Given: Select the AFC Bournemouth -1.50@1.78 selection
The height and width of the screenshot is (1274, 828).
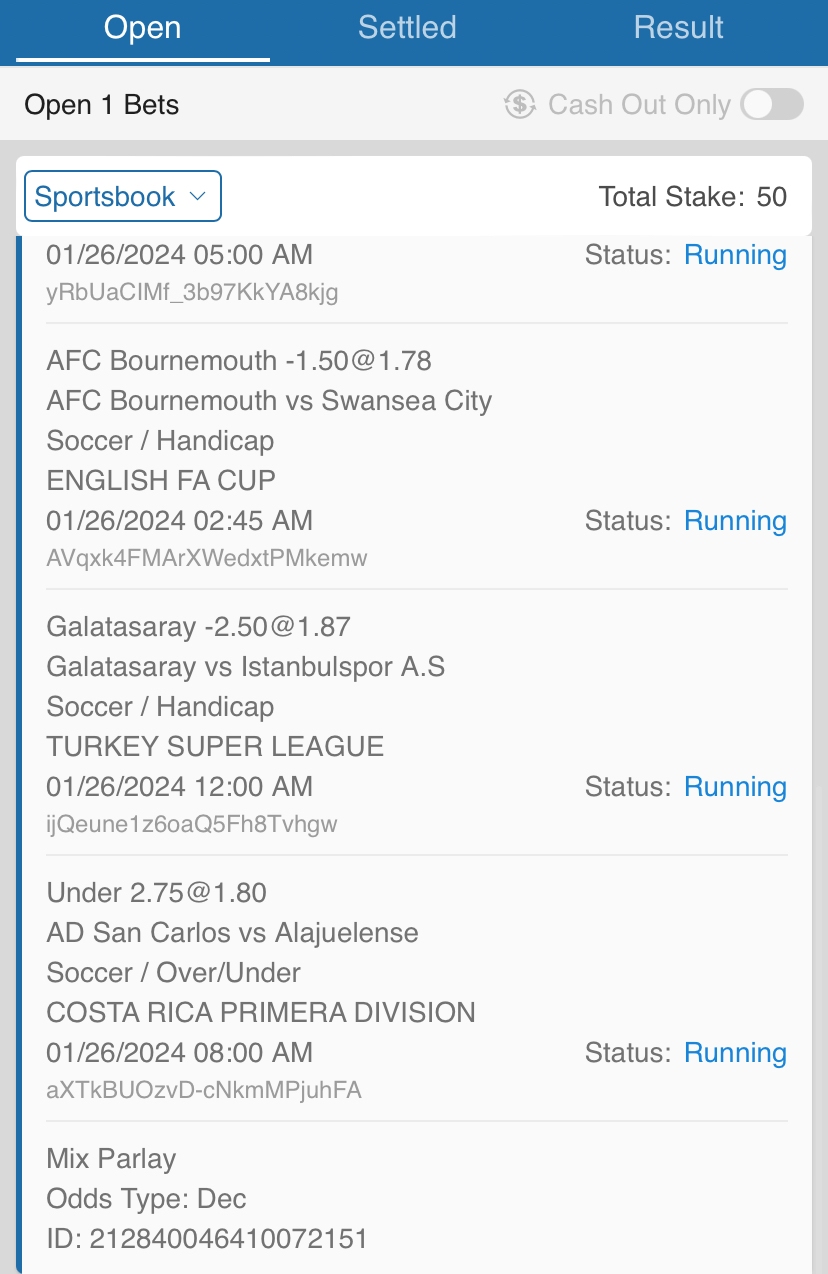Looking at the screenshot, I should pyautogui.click(x=239, y=360).
